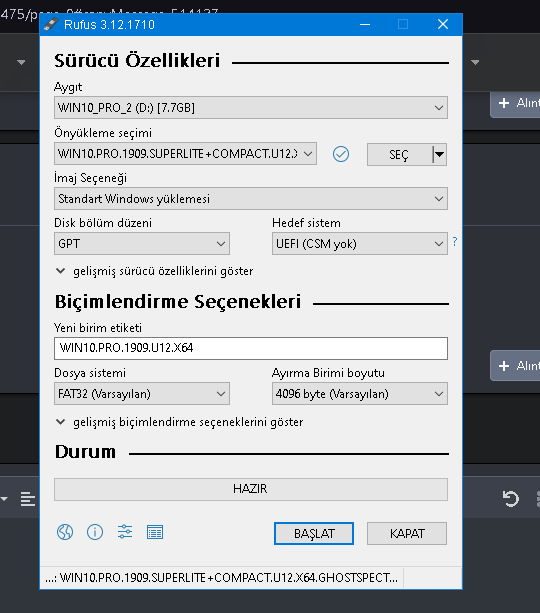The width and height of the screenshot is (540, 613).
Task: Close the Rufus window
Action: (443, 24)
